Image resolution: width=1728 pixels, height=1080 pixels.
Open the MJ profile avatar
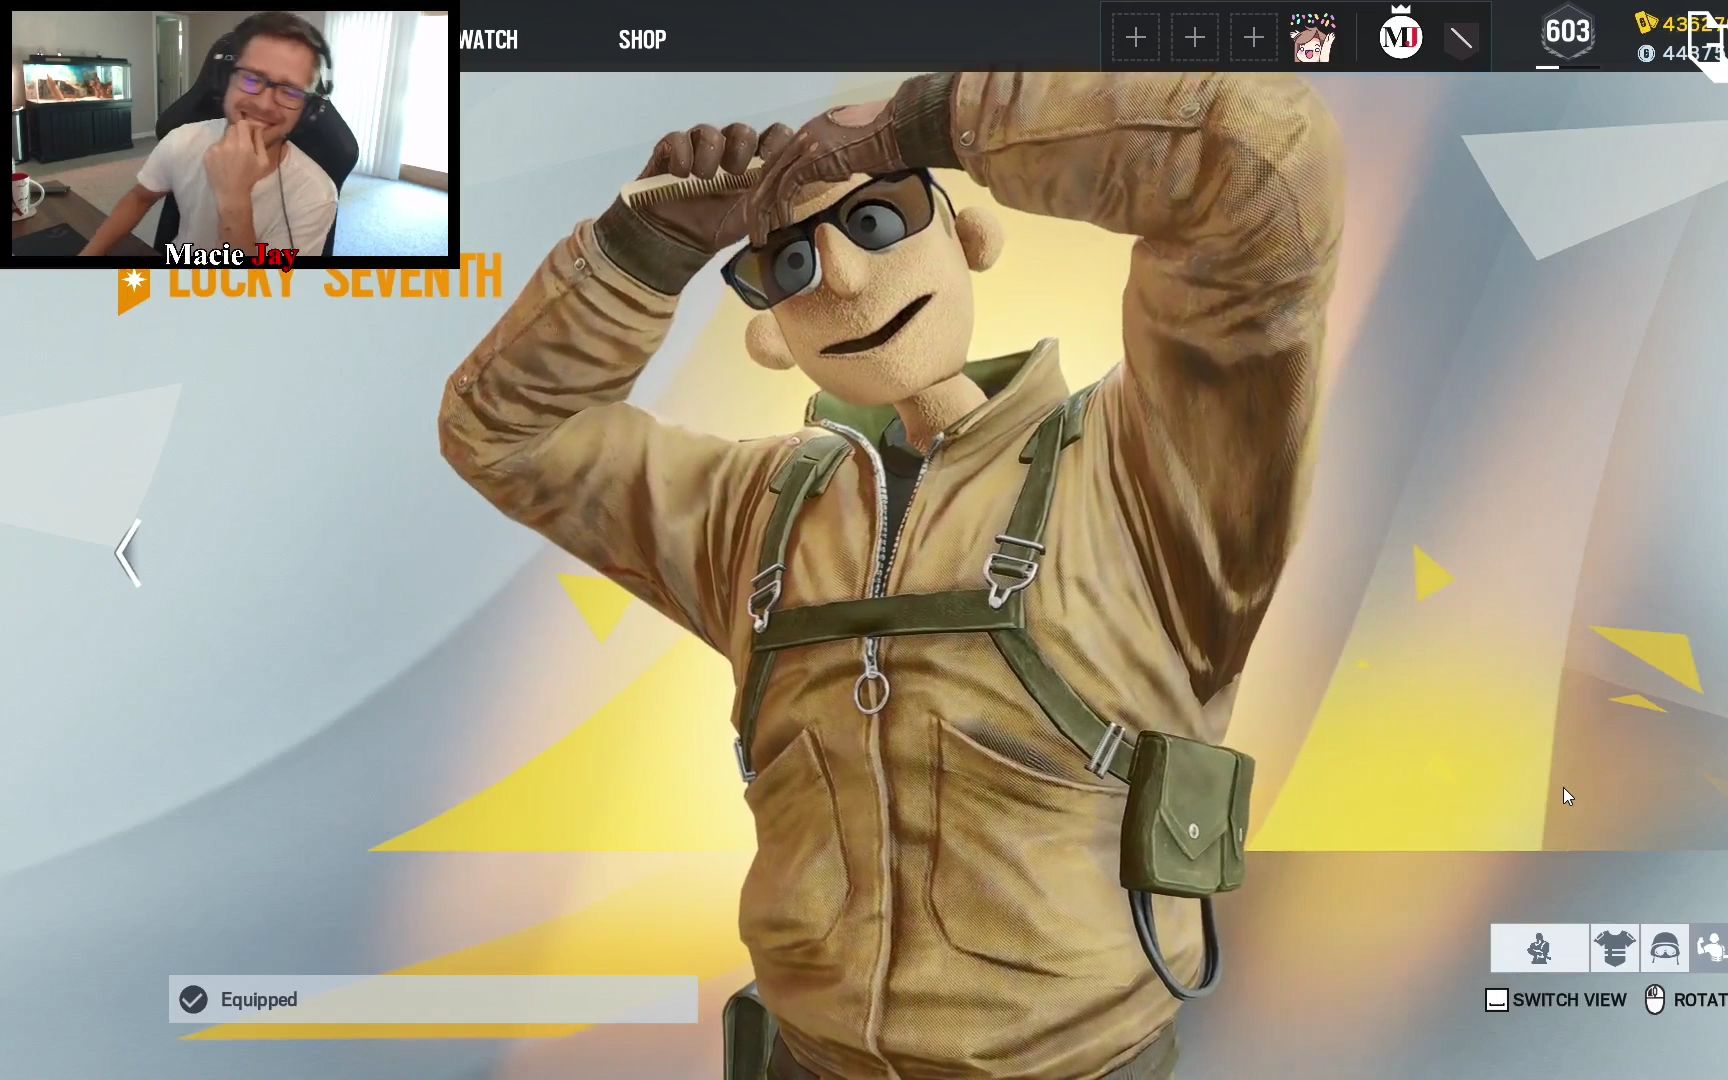tap(1400, 38)
